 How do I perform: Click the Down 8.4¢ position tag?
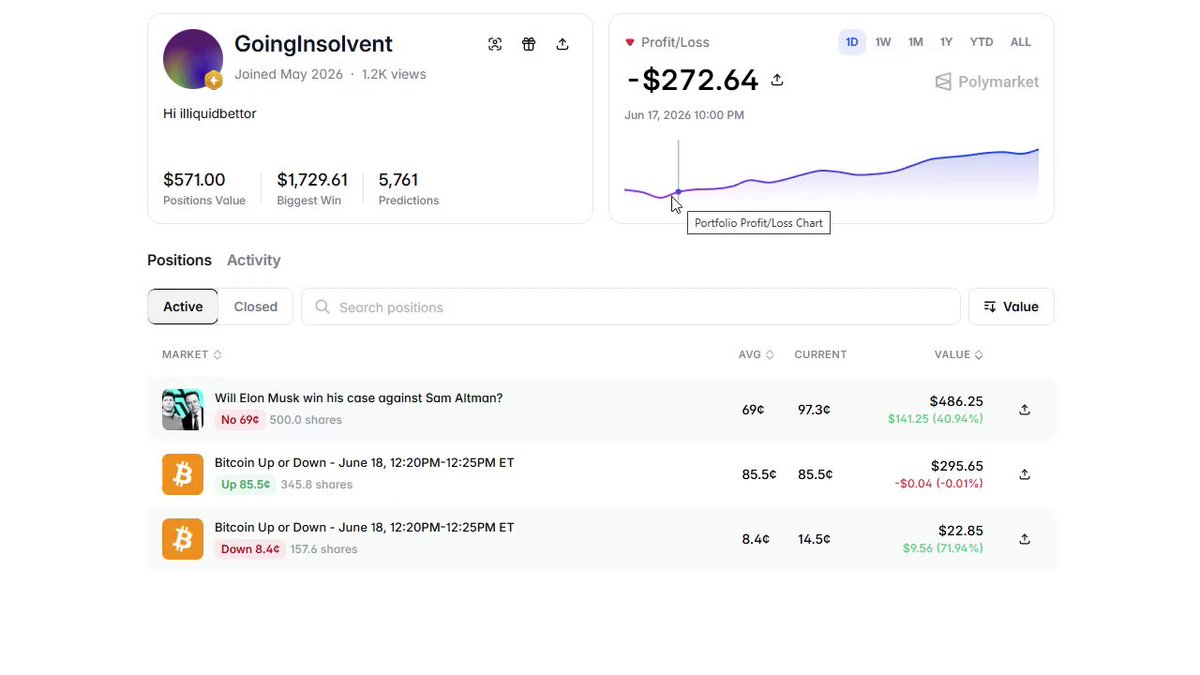[250, 549]
